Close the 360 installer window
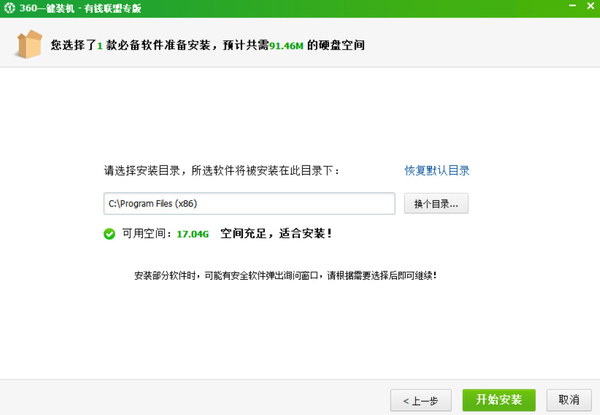The width and height of the screenshot is (600, 415). click(591, 6)
